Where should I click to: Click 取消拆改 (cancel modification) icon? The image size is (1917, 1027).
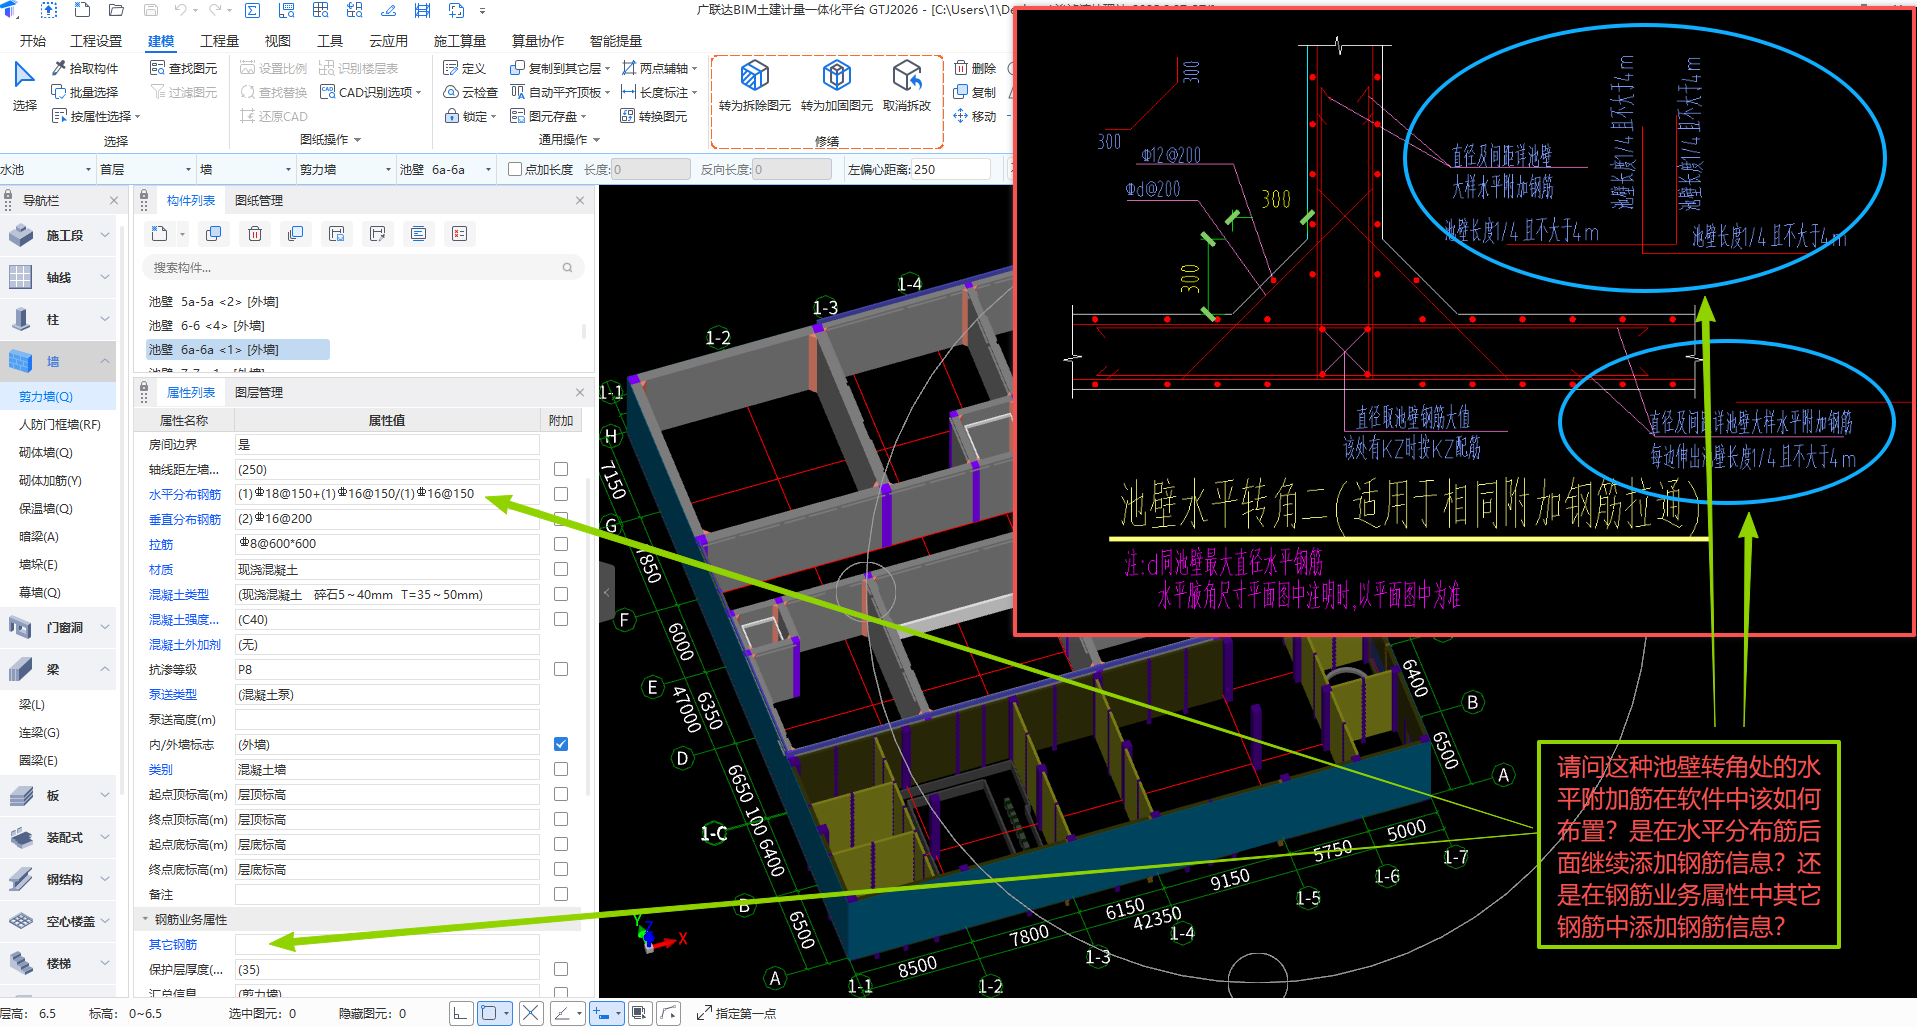(906, 75)
